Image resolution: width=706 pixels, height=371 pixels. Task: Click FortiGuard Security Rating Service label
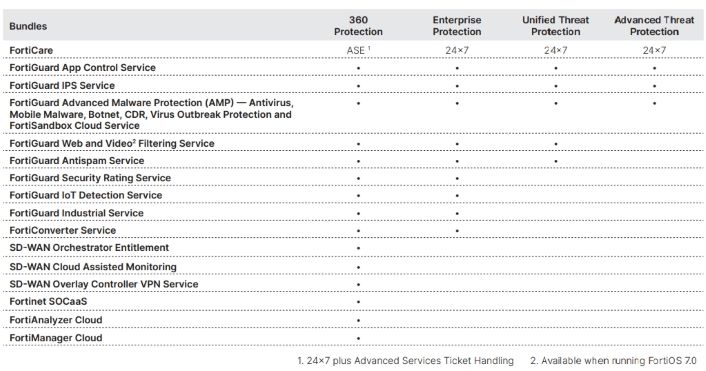pos(90,178)
